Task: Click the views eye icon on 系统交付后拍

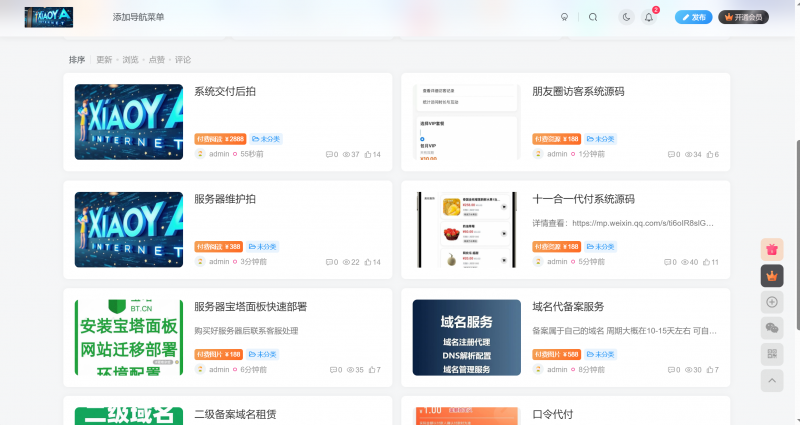Action: click(x=346, y=154)
